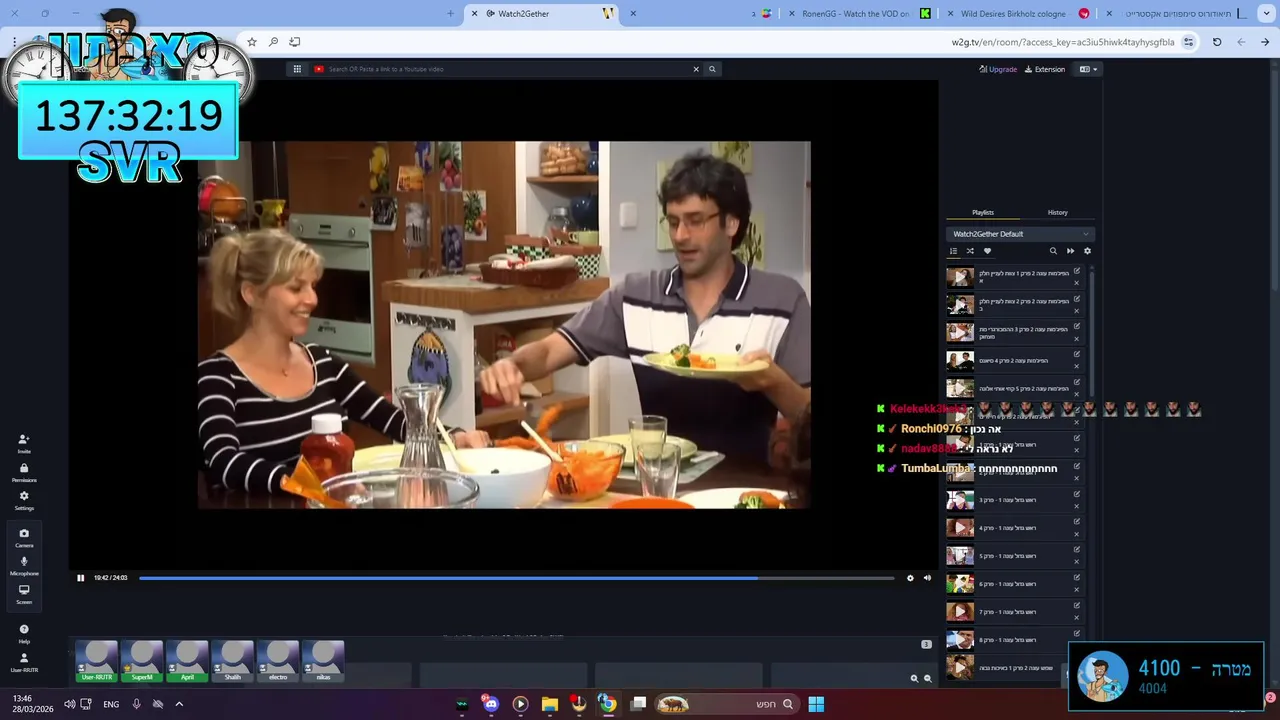Toggle the playlist list view icon
This screenshot has height=720, width=1280.
pyautogui.click(x=953, y=251)
